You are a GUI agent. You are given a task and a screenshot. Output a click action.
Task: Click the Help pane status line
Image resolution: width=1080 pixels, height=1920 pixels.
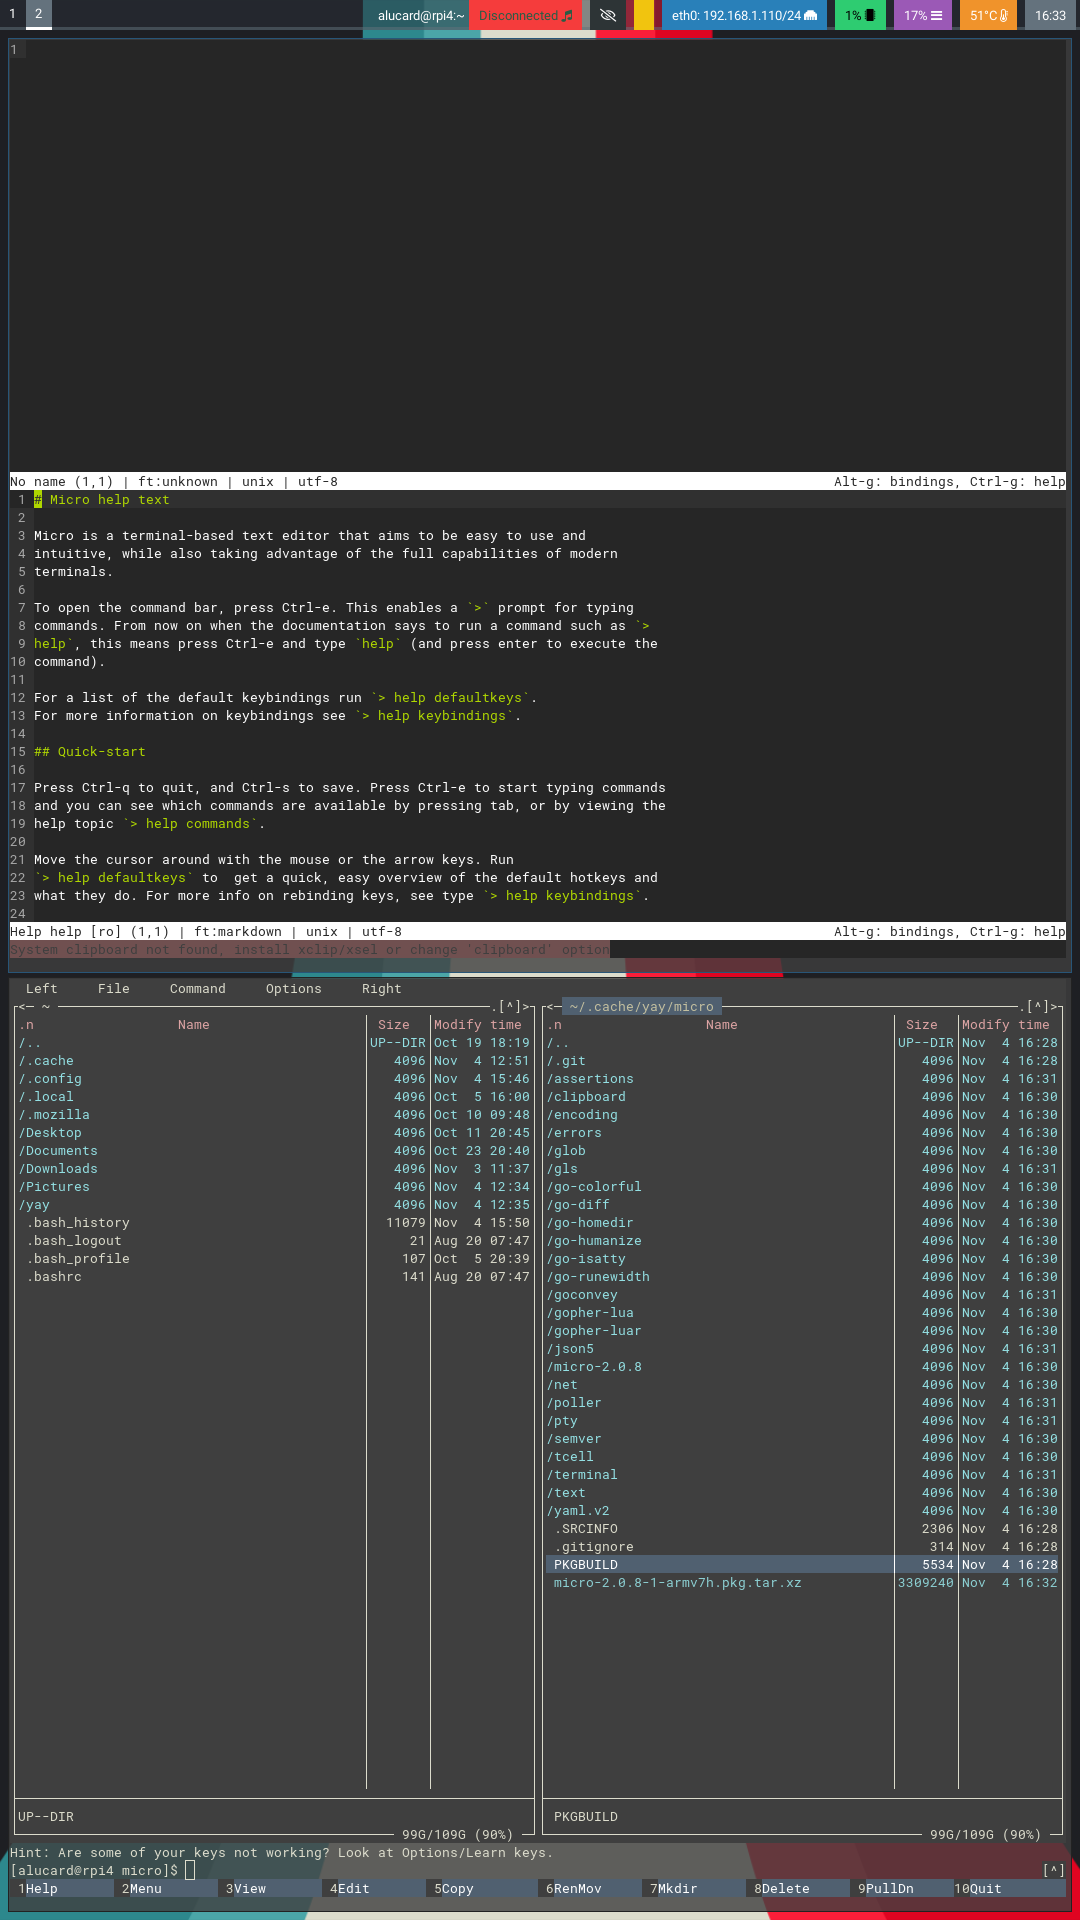point(538,931)
